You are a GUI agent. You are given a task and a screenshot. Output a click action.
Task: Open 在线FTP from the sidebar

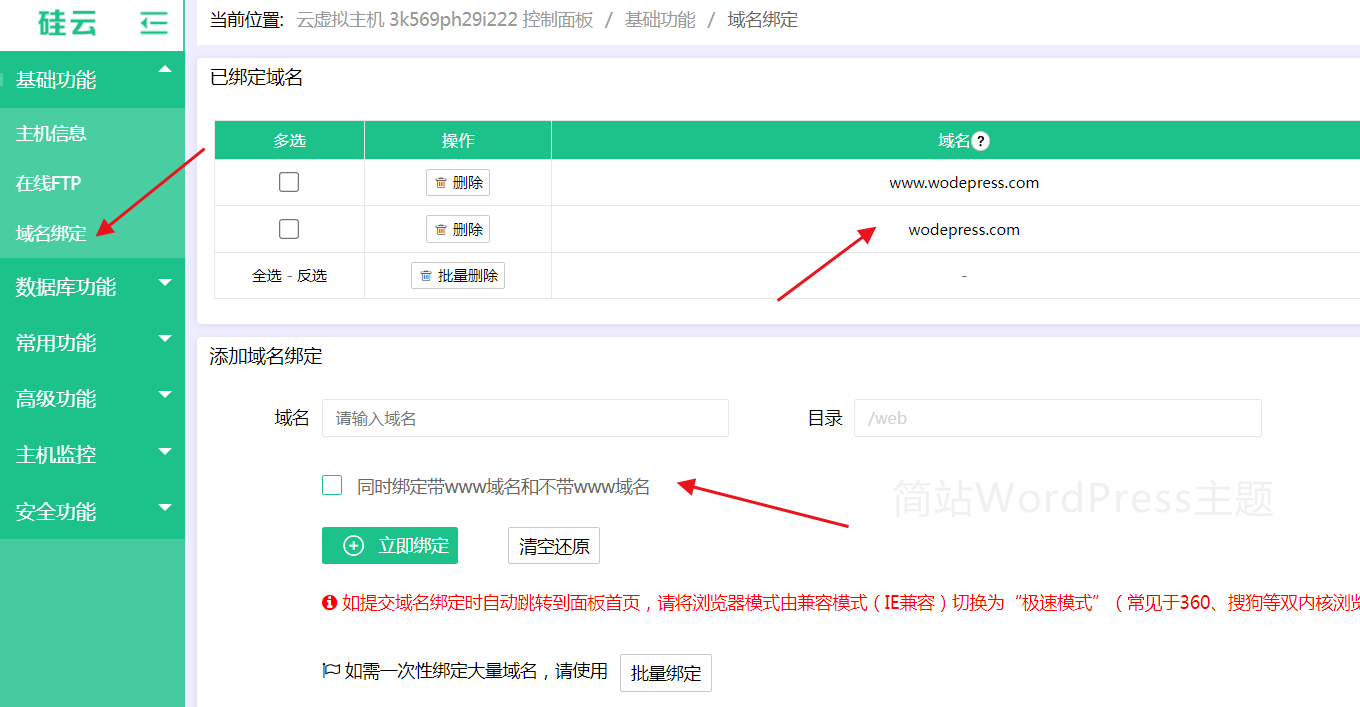click(48, 183)
